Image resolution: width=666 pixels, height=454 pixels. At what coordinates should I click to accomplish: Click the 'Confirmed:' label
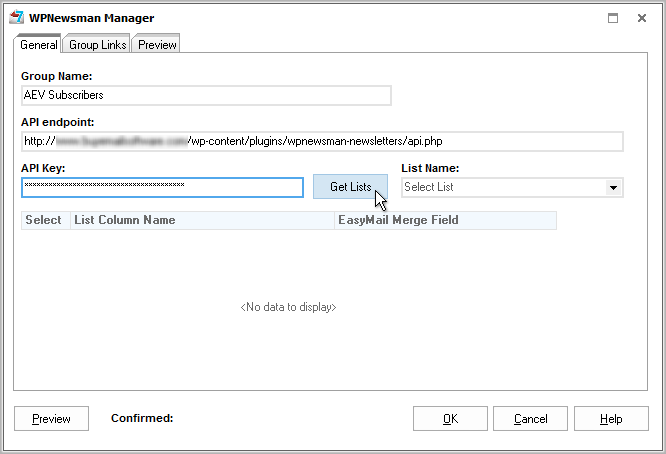coord(142,418)
